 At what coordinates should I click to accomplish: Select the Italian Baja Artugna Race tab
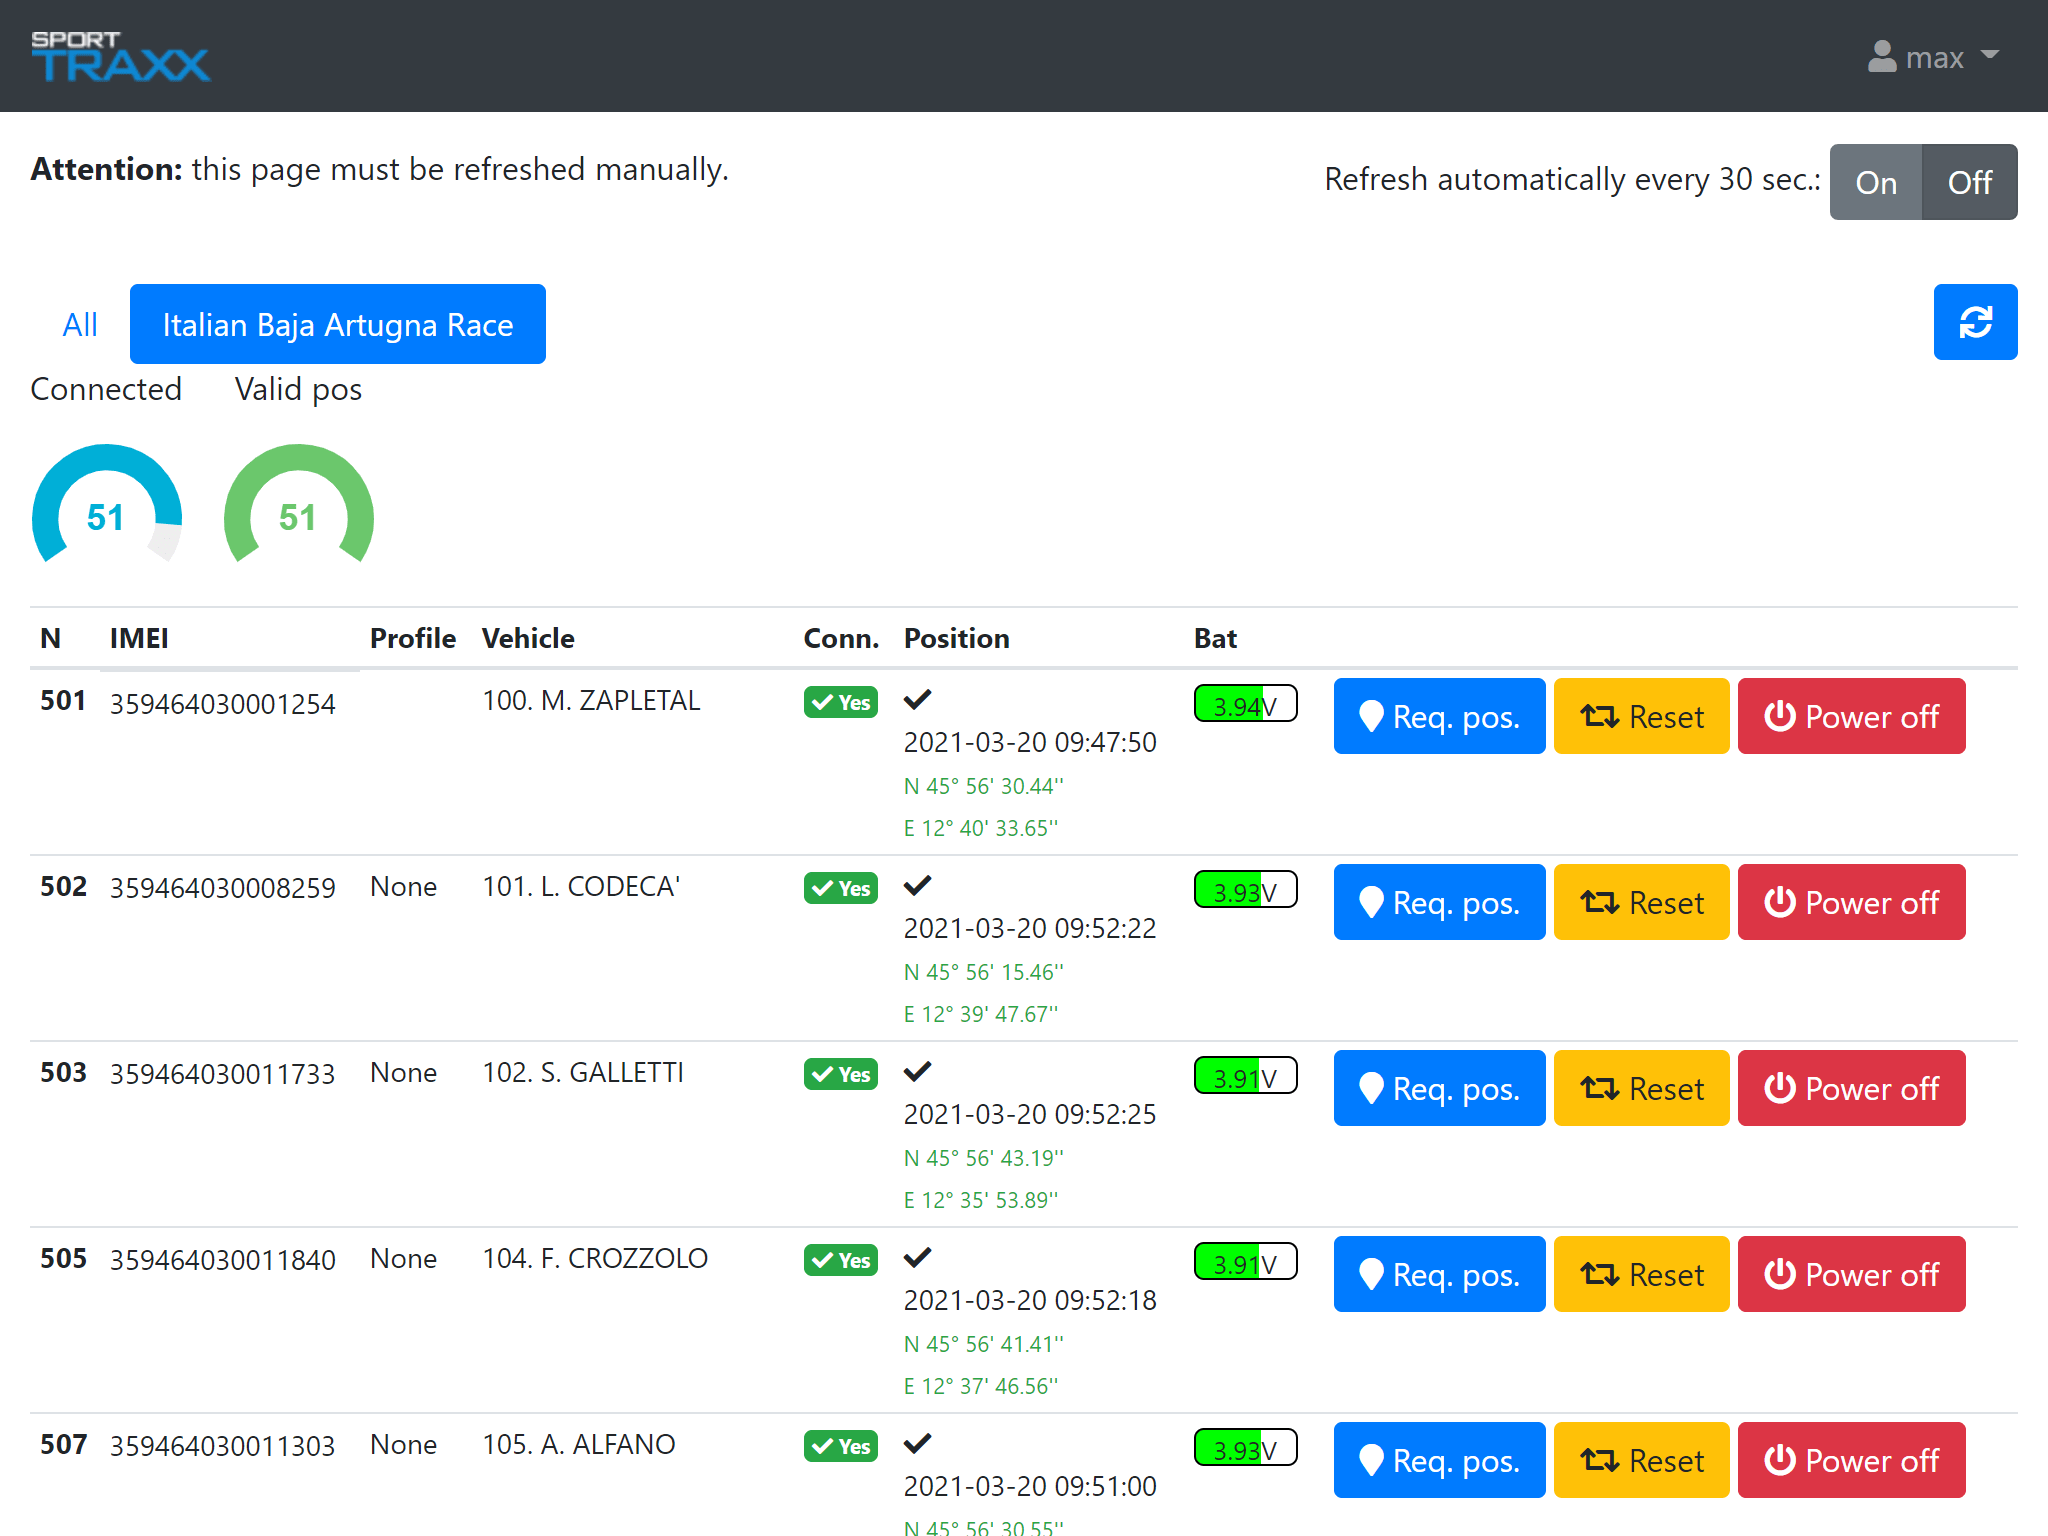pyautogui.click(x=337, y=324)
